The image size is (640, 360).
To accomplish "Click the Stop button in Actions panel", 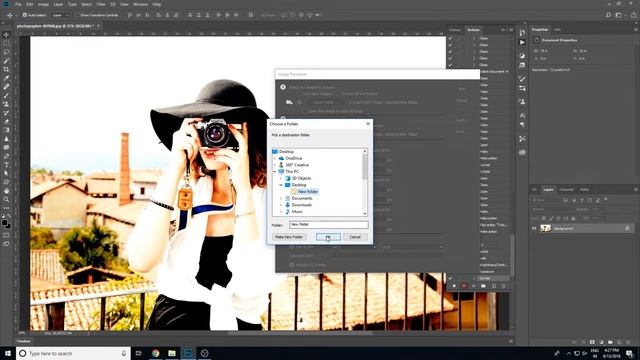I will (x=454, y=286).
